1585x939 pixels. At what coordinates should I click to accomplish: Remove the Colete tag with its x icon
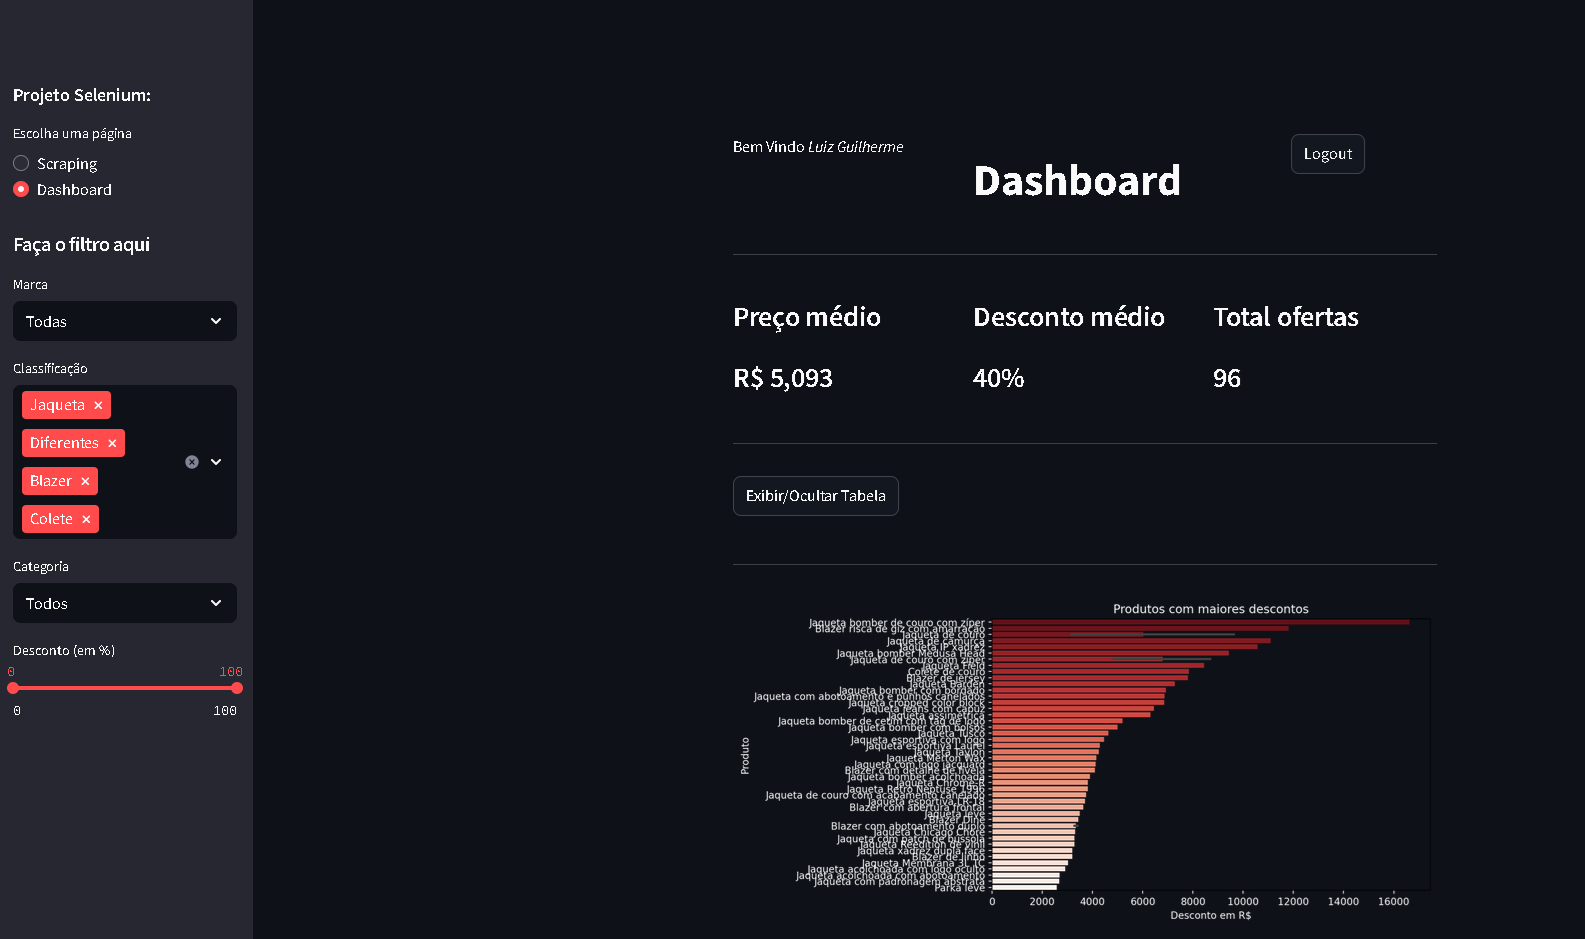tap(86, 519)
